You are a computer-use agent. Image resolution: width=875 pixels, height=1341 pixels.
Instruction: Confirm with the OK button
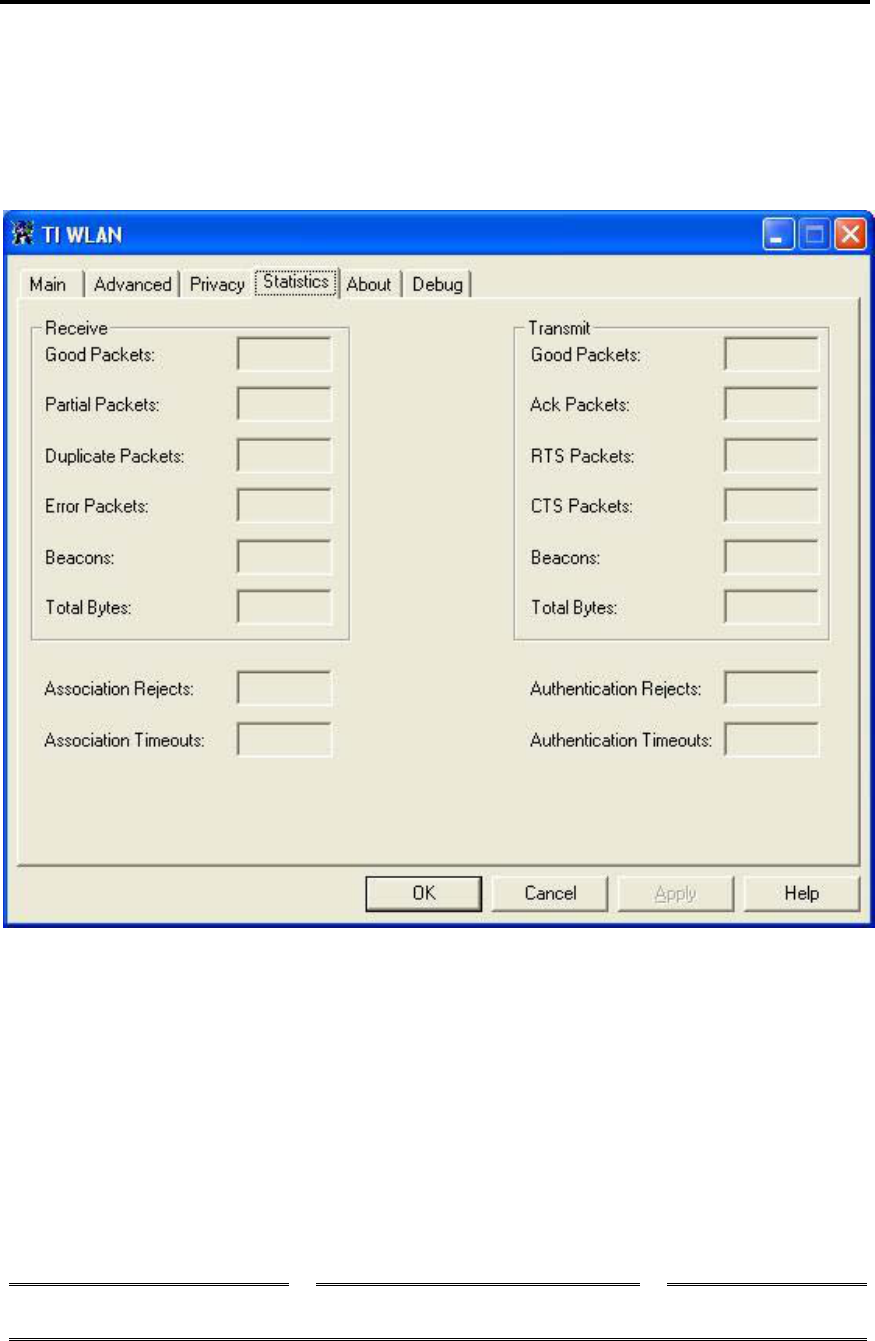(423, 893)
